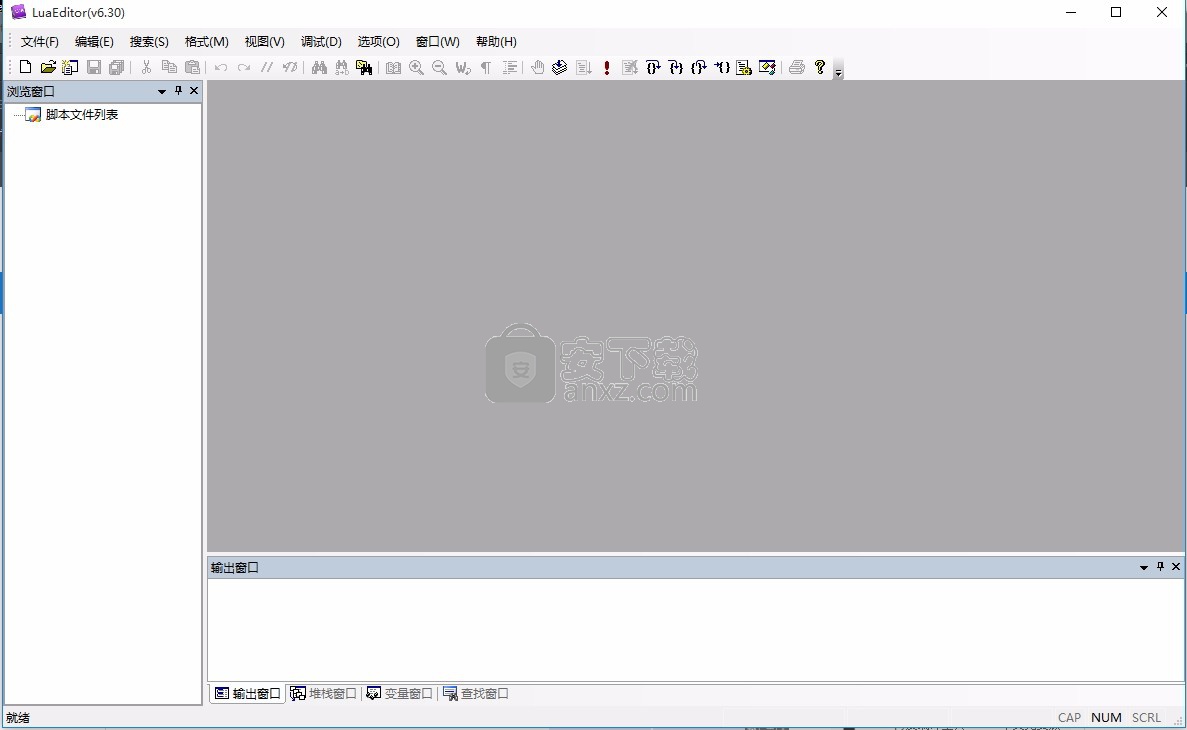
Task: Click the clipboard paste icon
Action: (x=192, y=67)
